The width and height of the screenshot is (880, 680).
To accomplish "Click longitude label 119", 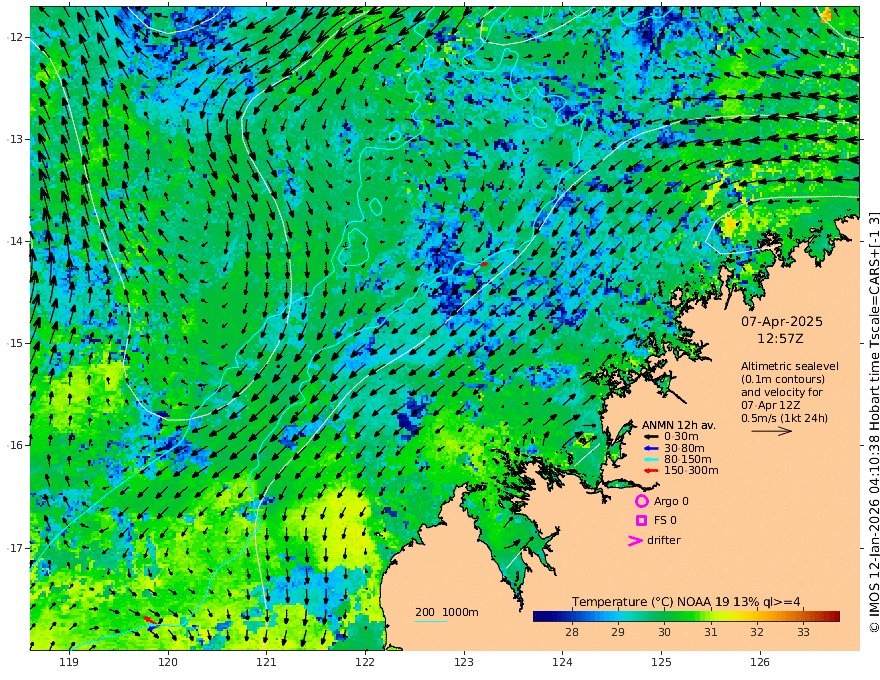I will click(x=69, y=663).
